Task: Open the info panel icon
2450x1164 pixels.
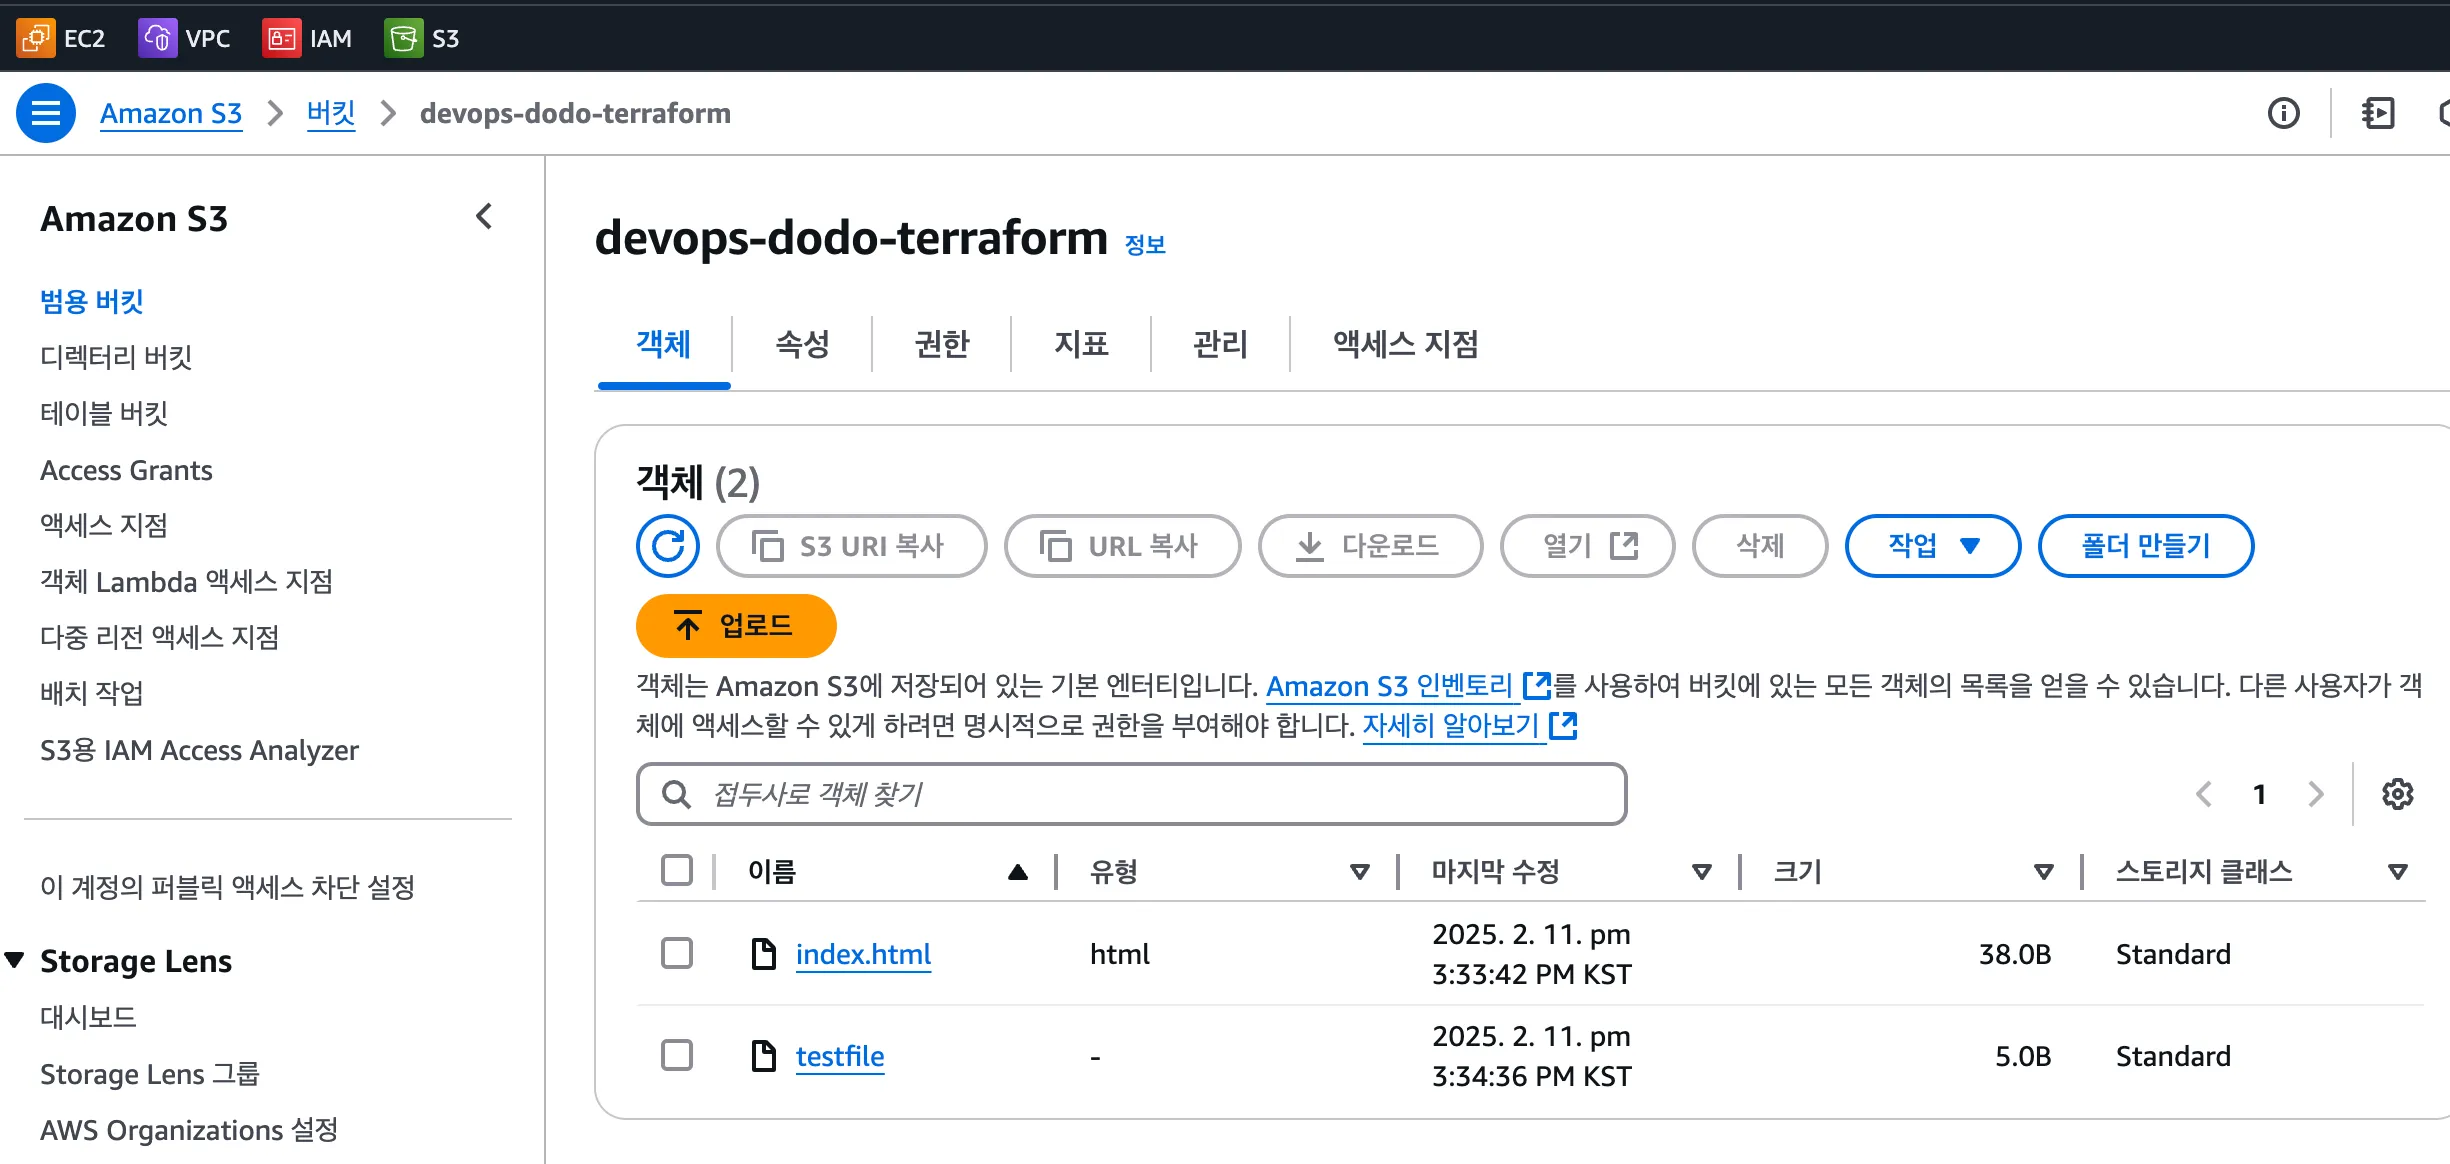Action: coord(2283,113)
